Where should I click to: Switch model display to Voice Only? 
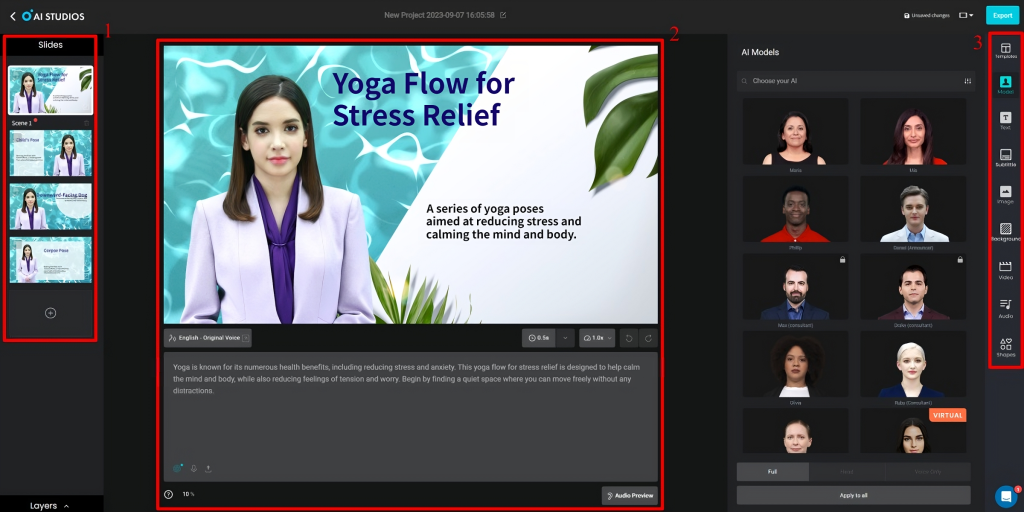[929, 471]
